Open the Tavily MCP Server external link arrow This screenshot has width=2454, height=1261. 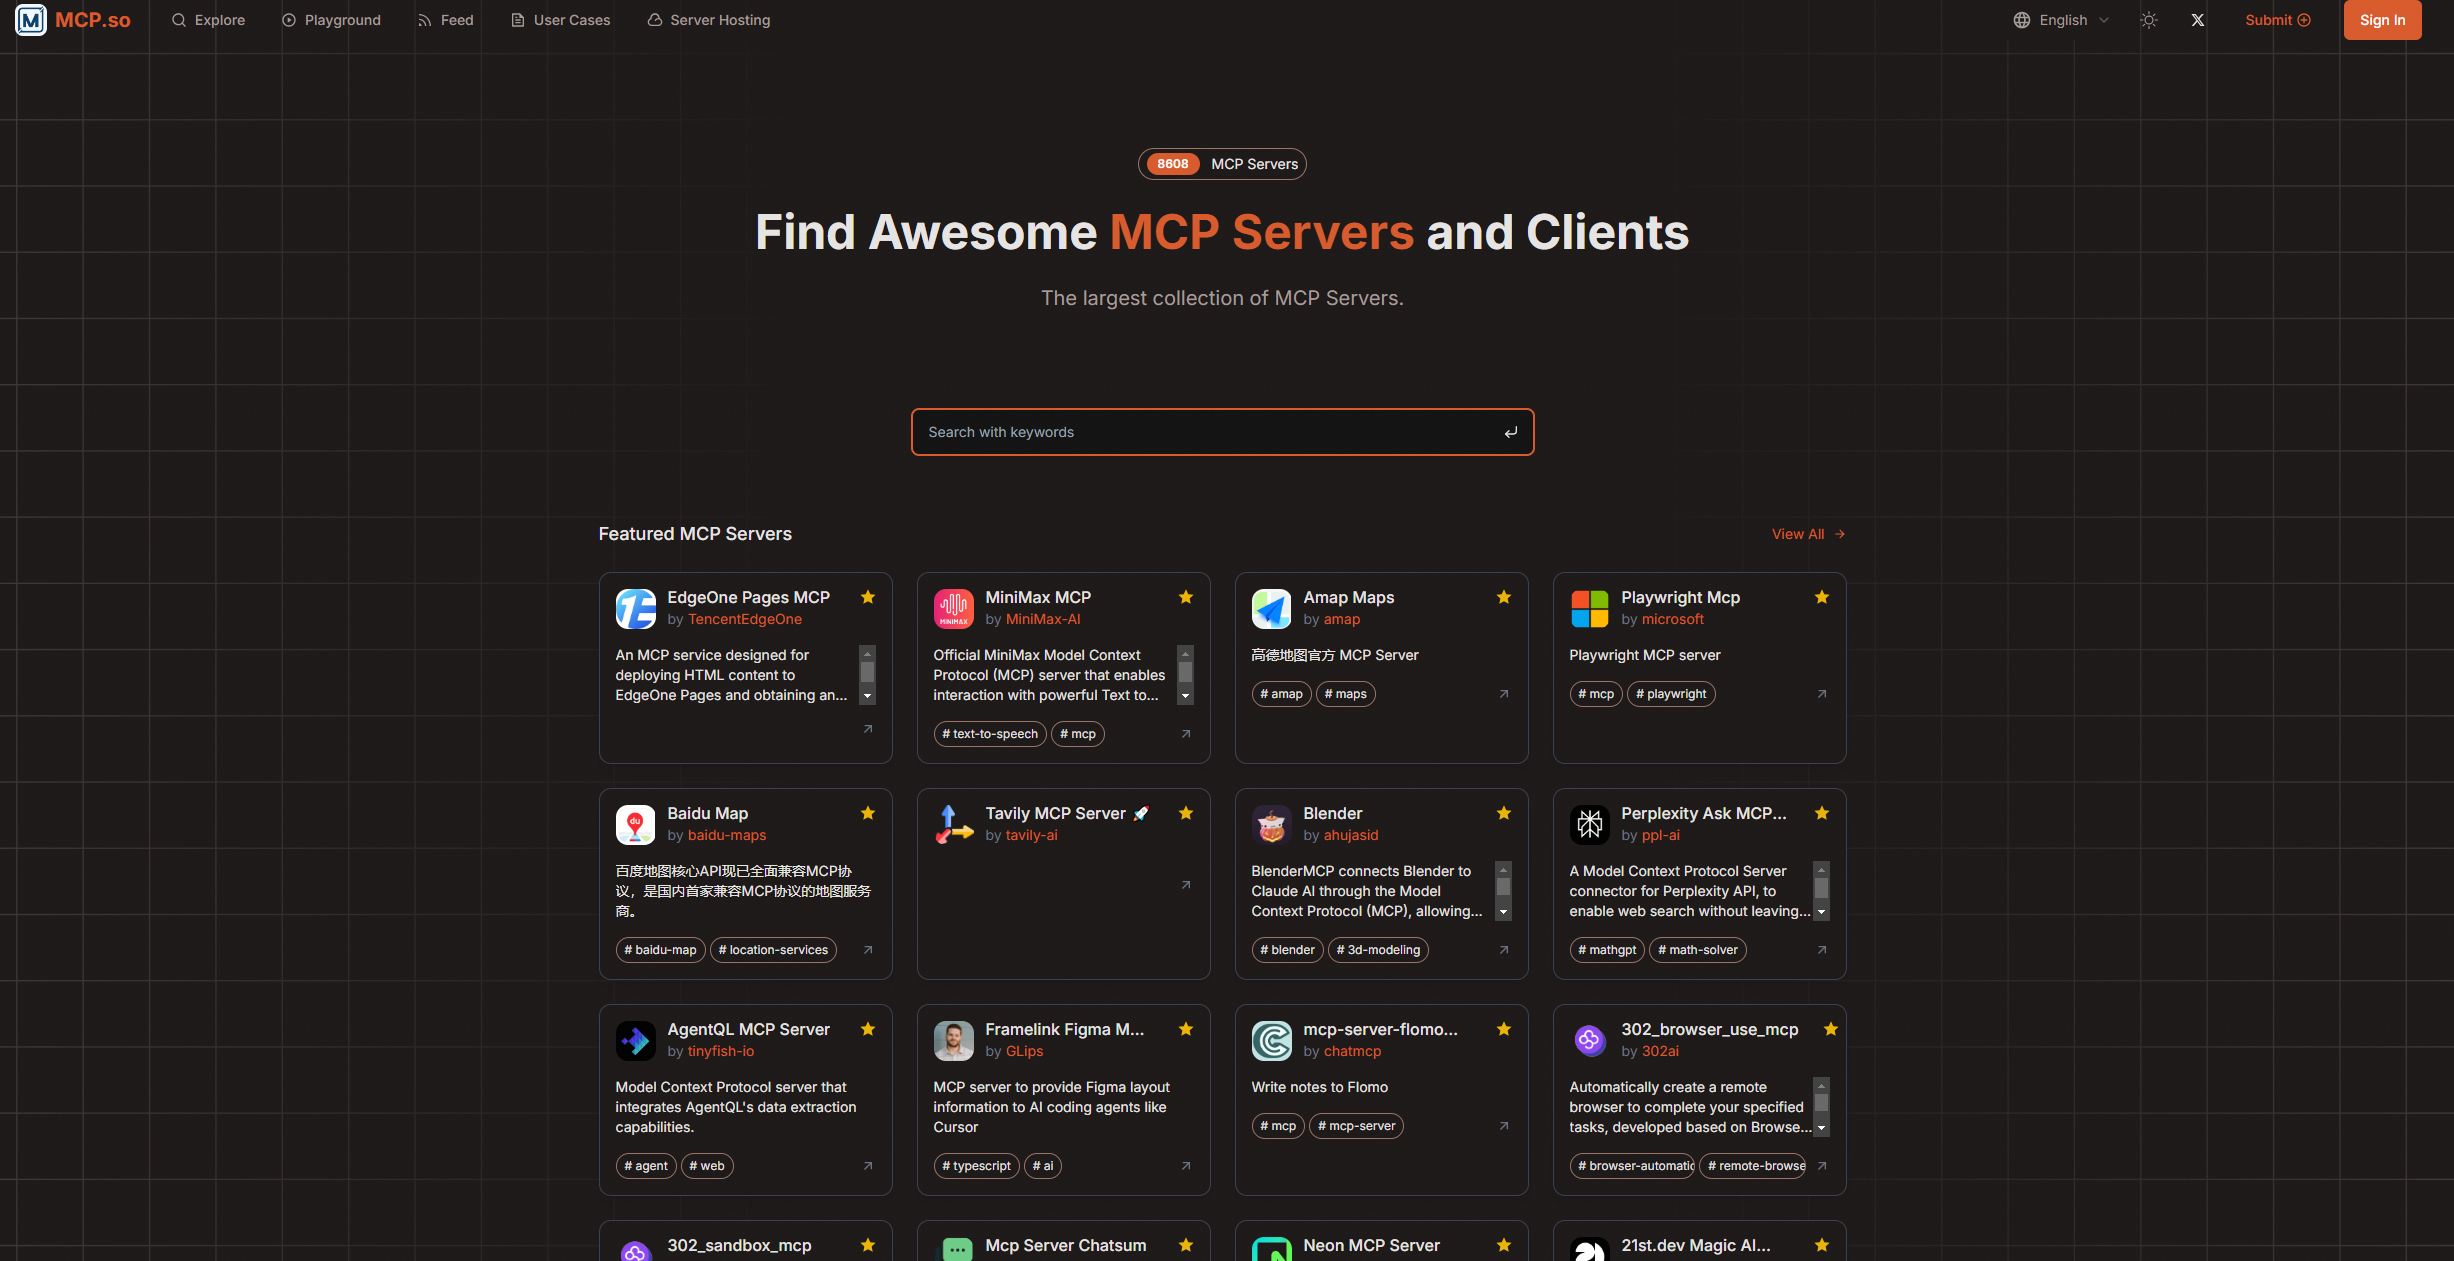point(1185,886)
